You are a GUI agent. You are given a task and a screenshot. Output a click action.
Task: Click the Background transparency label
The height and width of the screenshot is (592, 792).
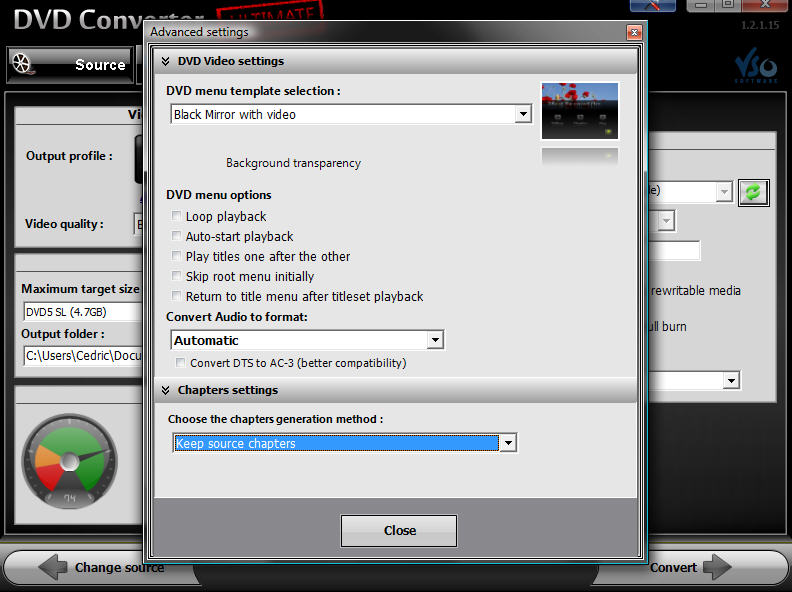(x=293, y=163)
